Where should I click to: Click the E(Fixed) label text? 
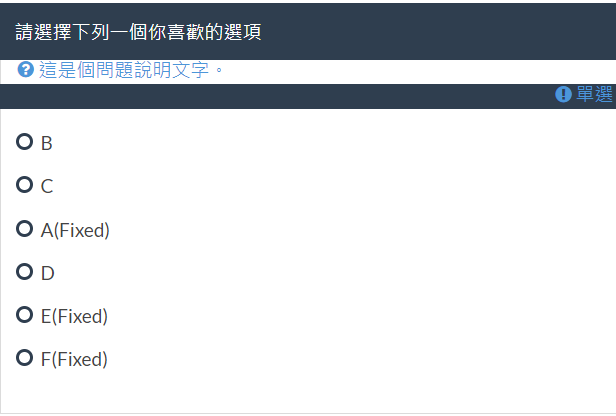pos(74,317)
